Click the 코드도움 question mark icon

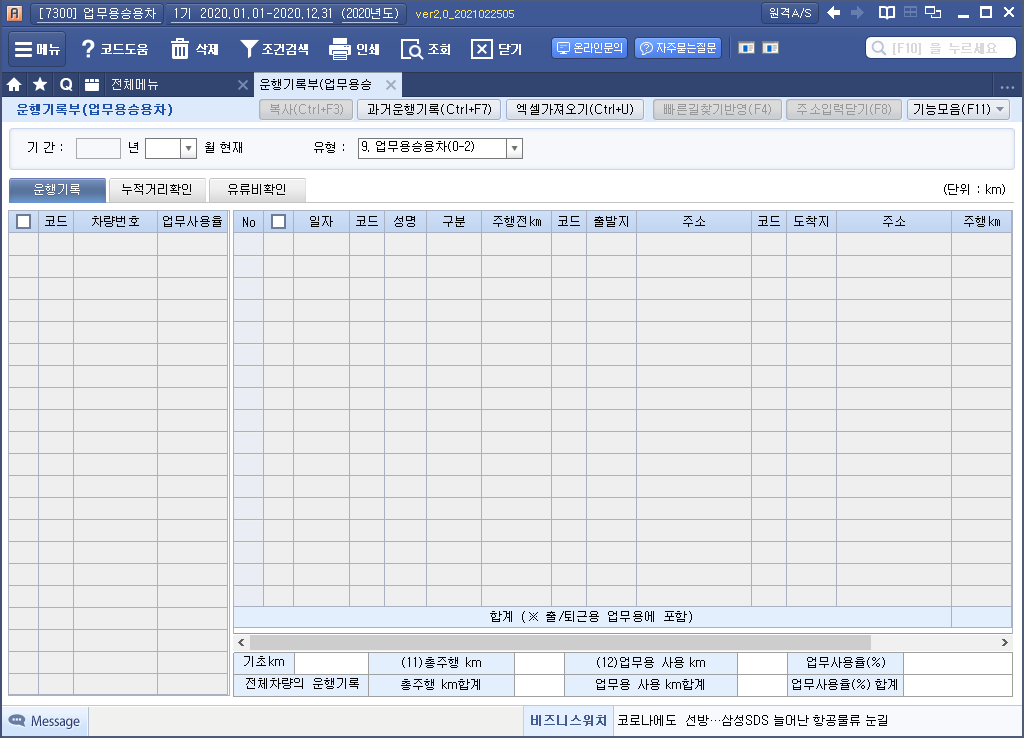(88, 49)
